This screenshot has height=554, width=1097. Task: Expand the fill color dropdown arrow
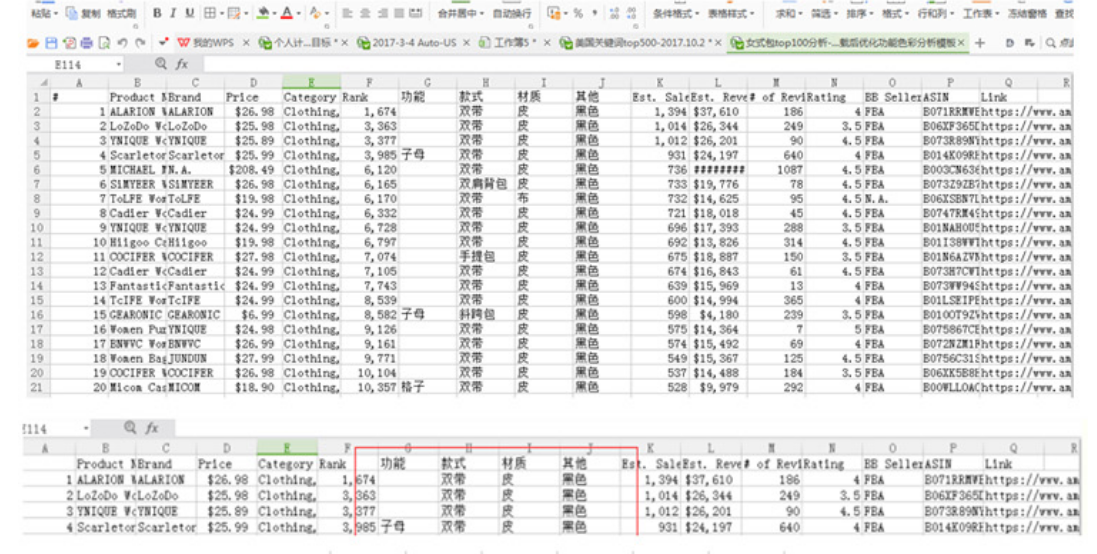tap(274, 13)
